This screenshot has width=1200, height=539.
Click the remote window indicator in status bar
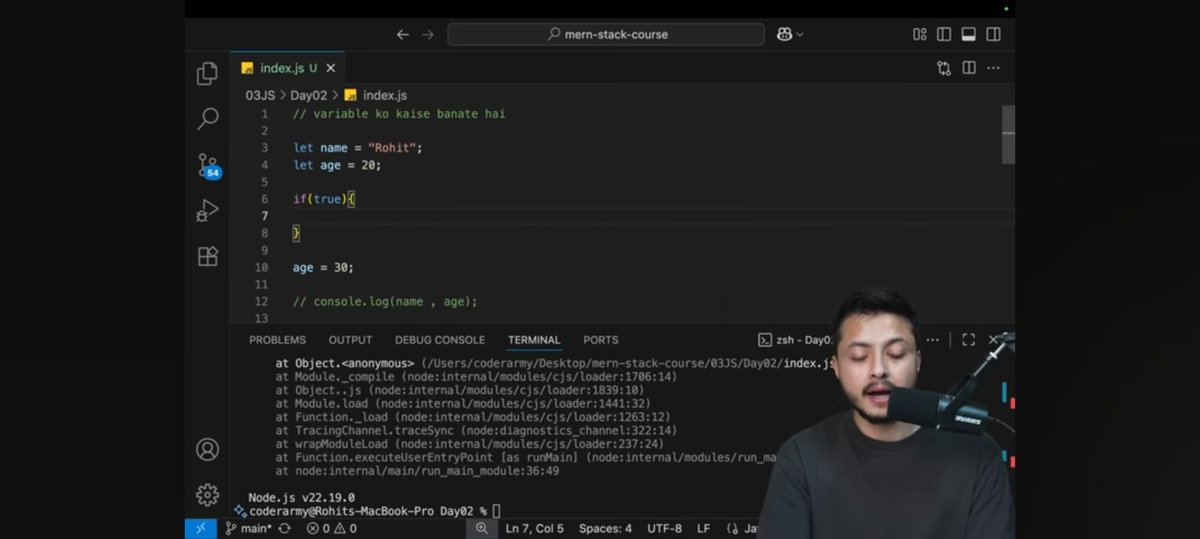[x=200, y=528]
